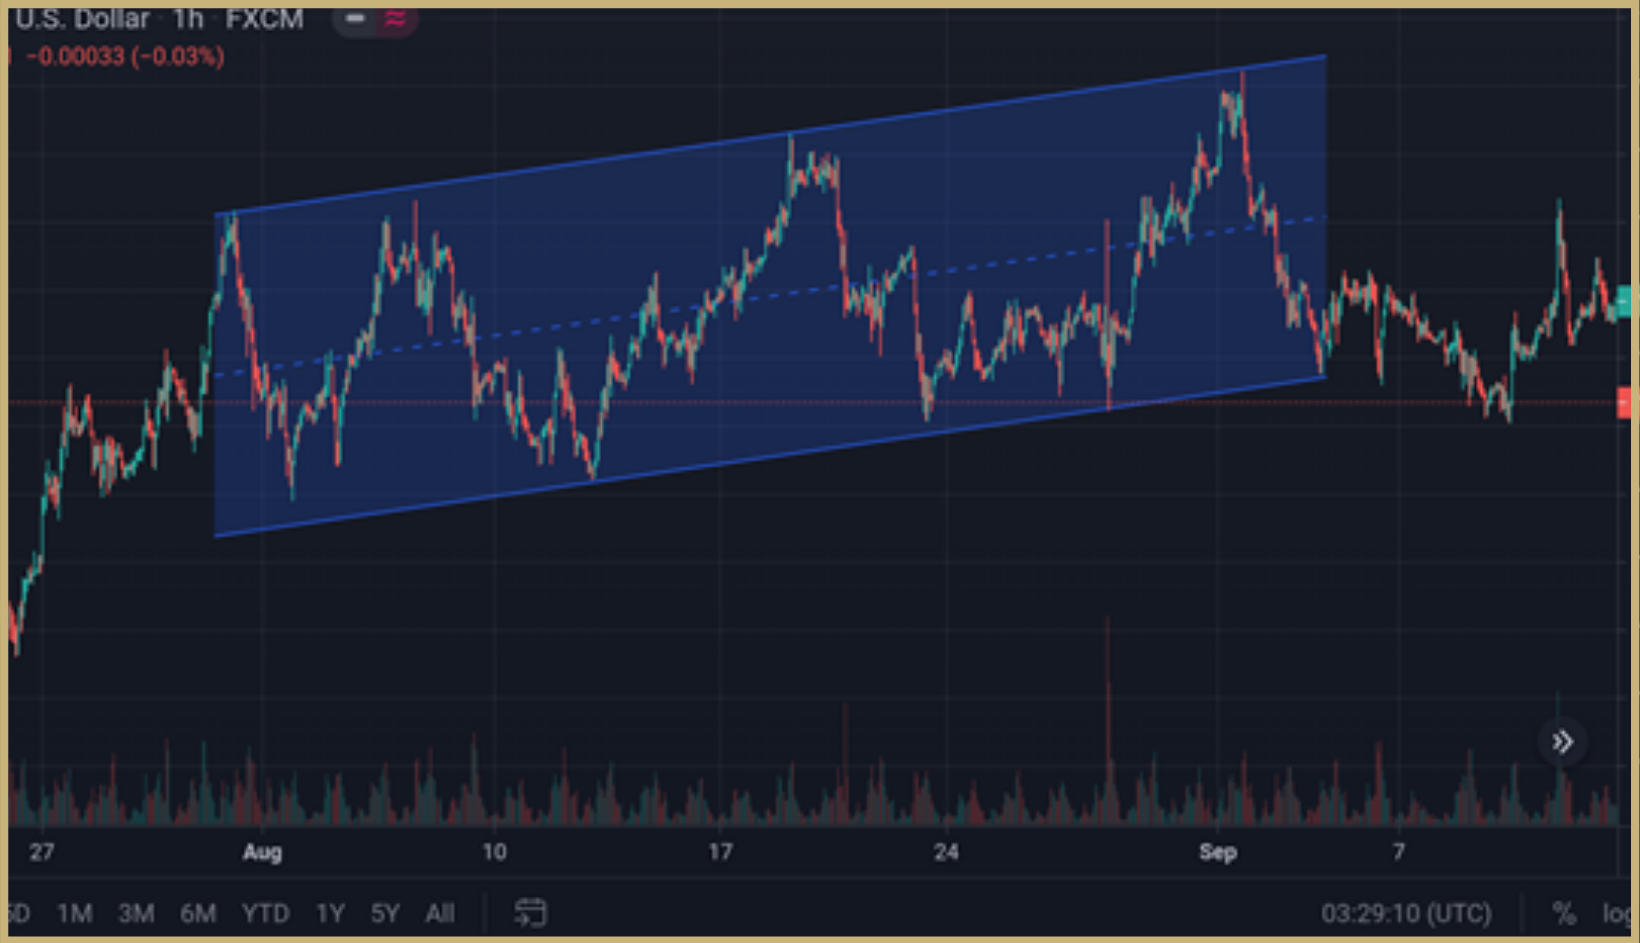Toggle percentage scaling on the price axis

1566,913
